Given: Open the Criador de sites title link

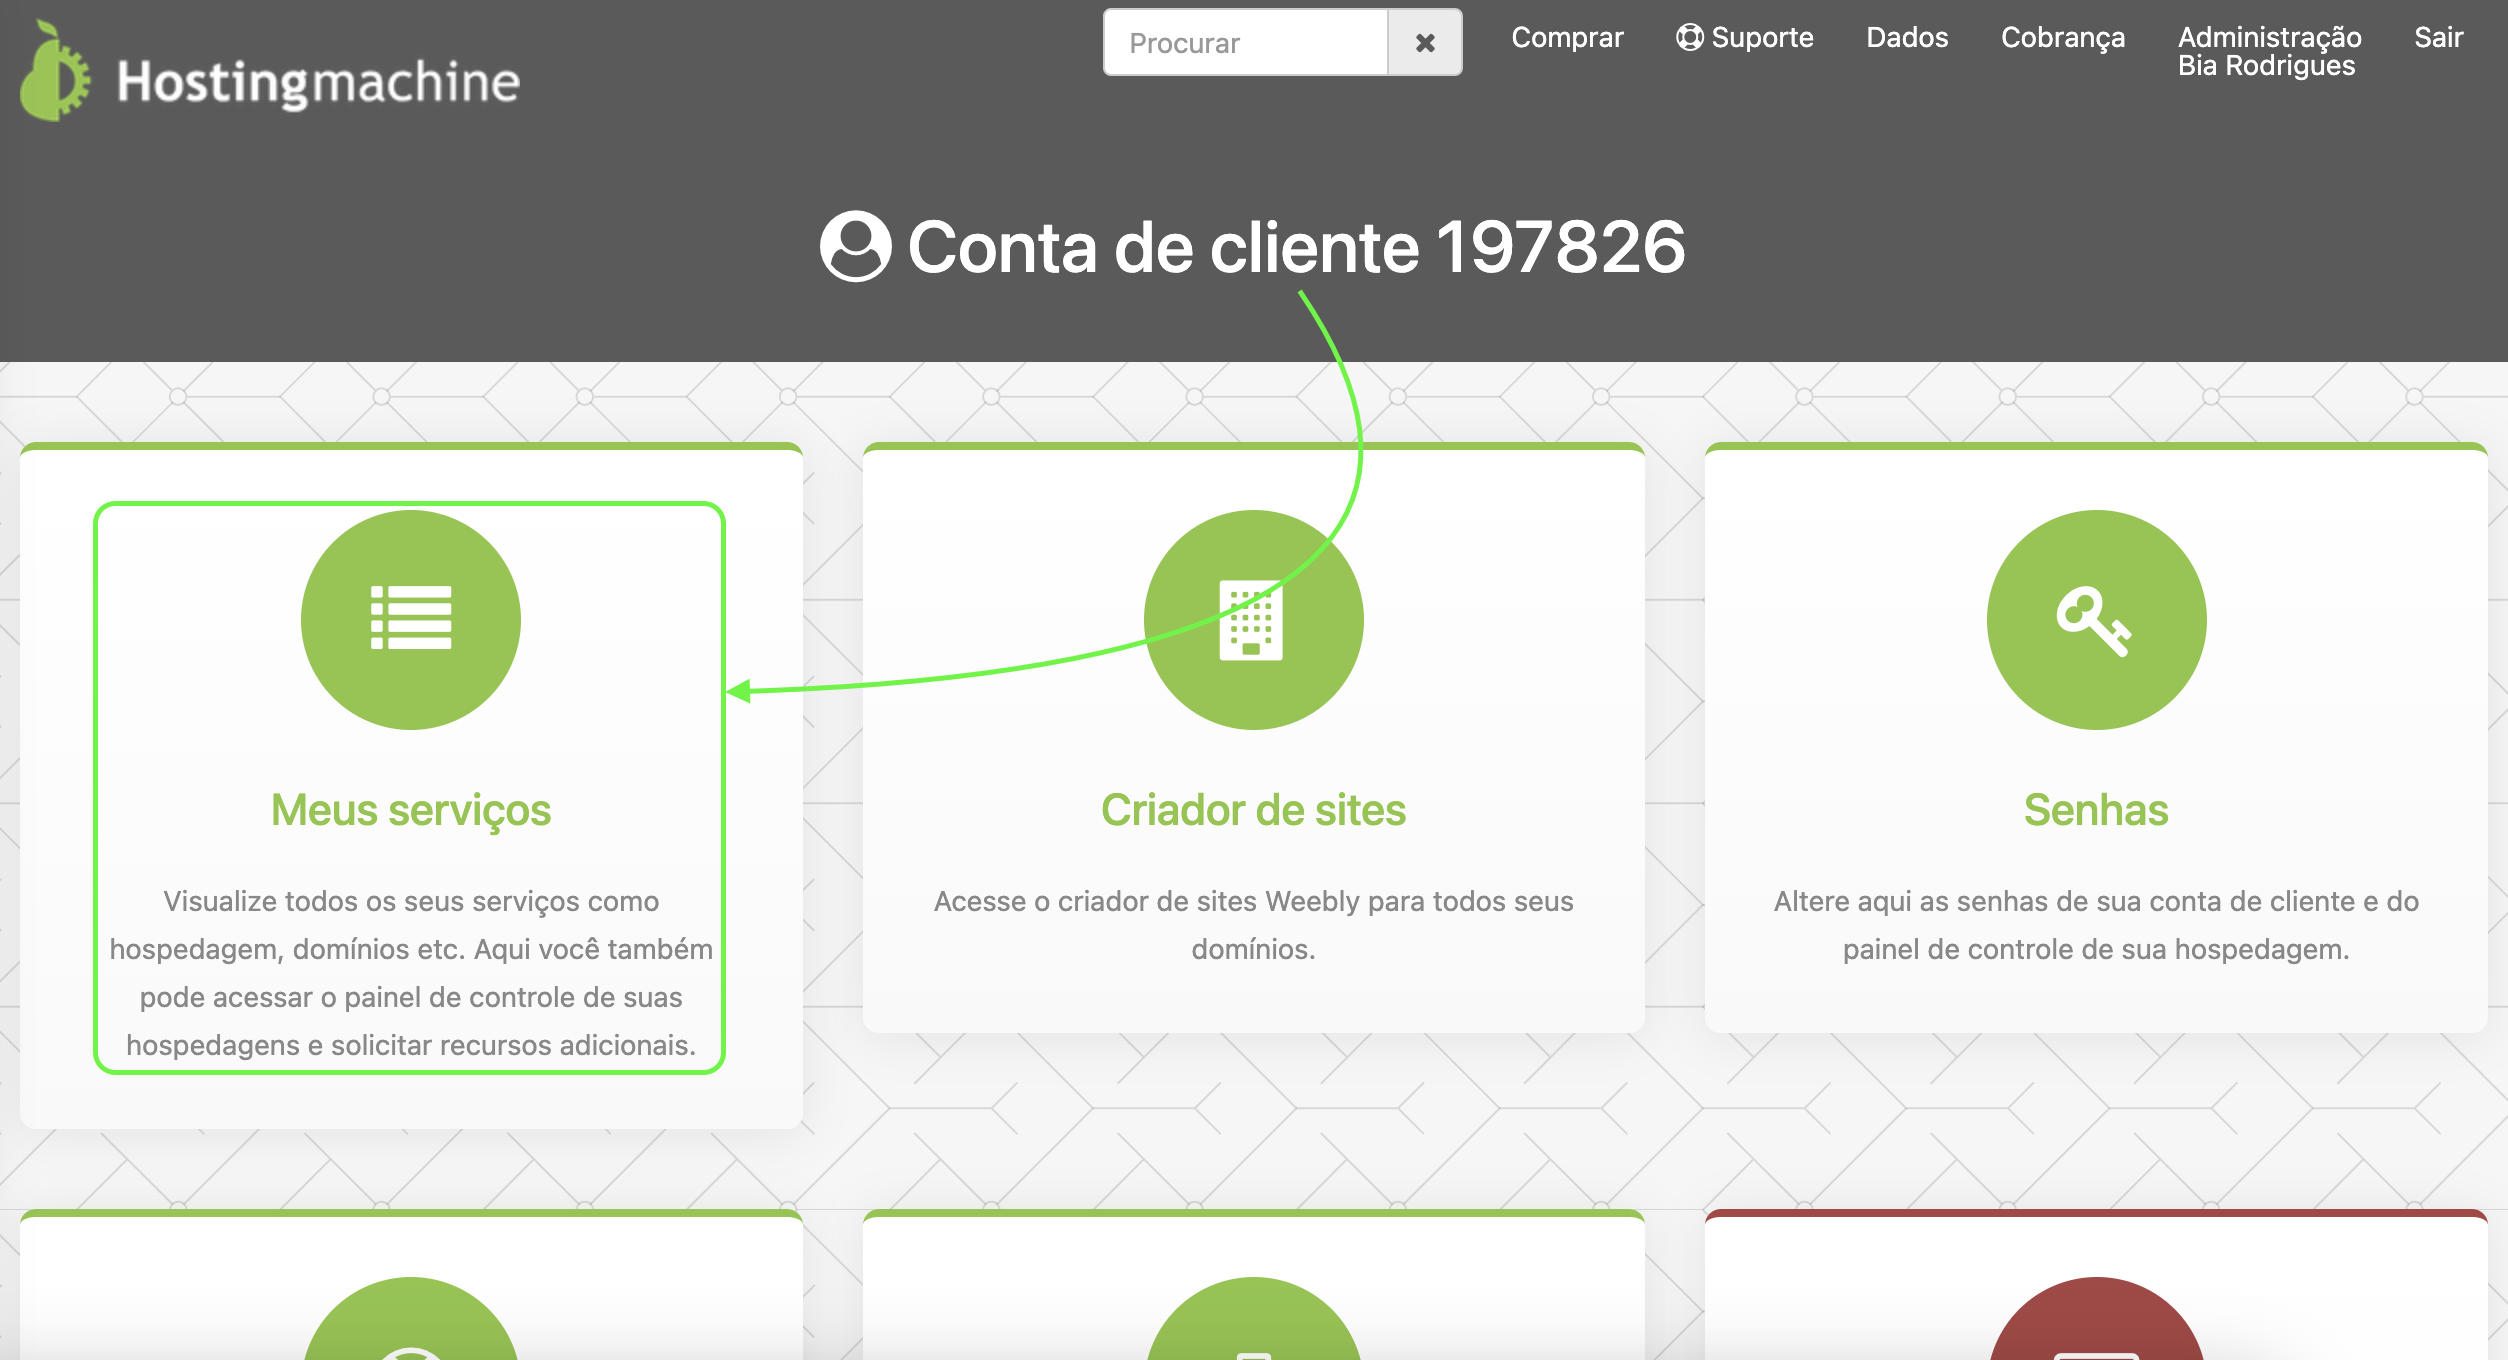Looking at the screenshot, I should pyautogui.click(x=1253, y=810).
